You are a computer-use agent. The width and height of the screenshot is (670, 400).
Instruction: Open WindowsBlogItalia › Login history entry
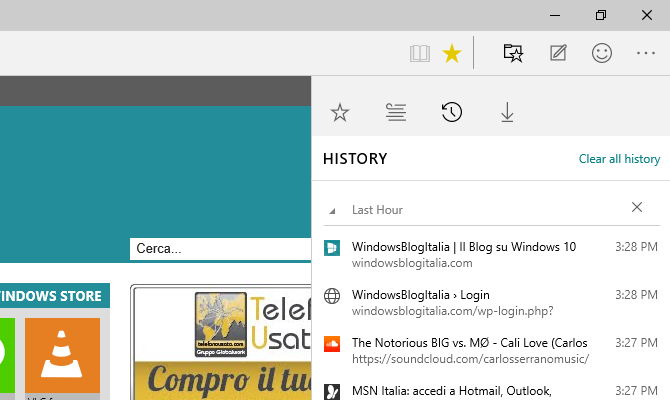click(491, 302)
